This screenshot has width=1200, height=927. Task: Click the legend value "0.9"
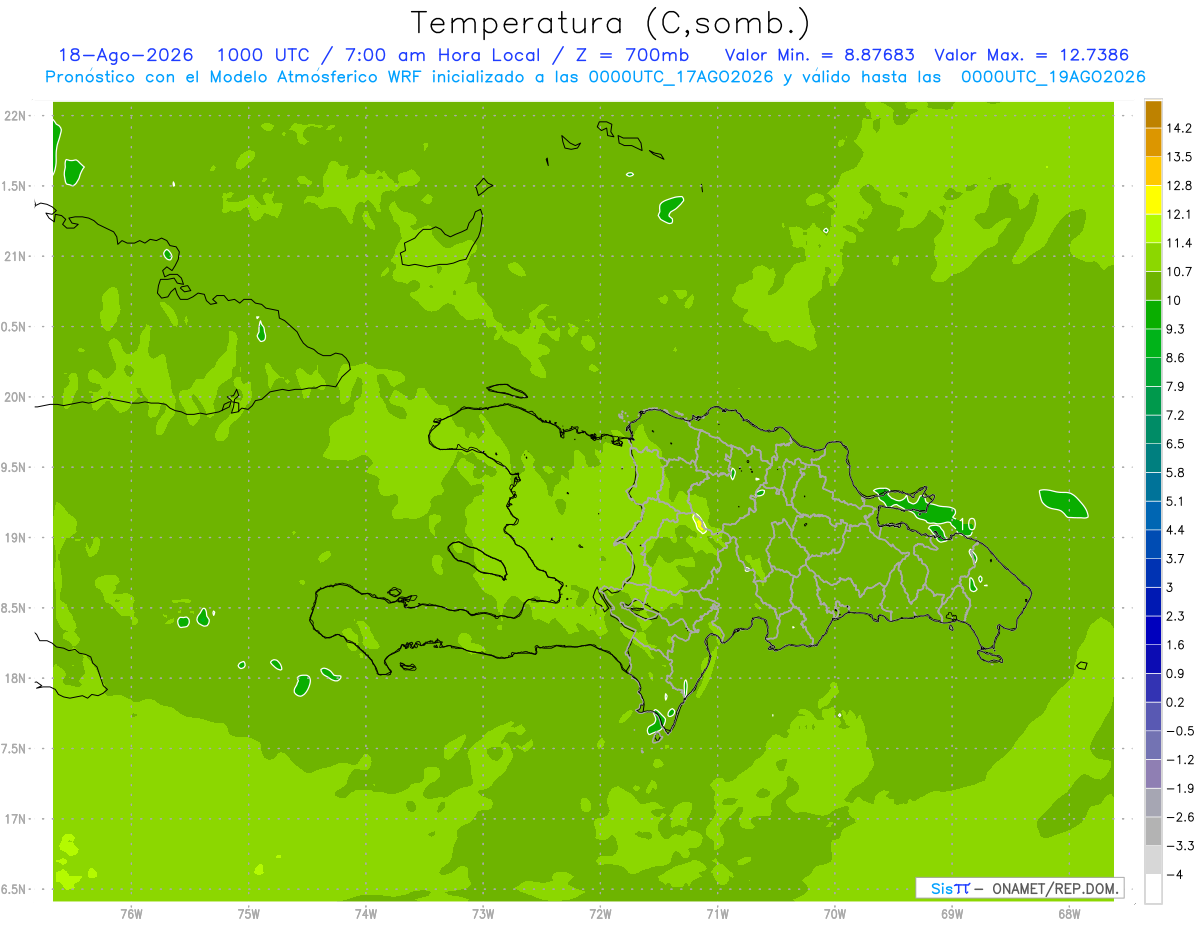point(1175,673)
